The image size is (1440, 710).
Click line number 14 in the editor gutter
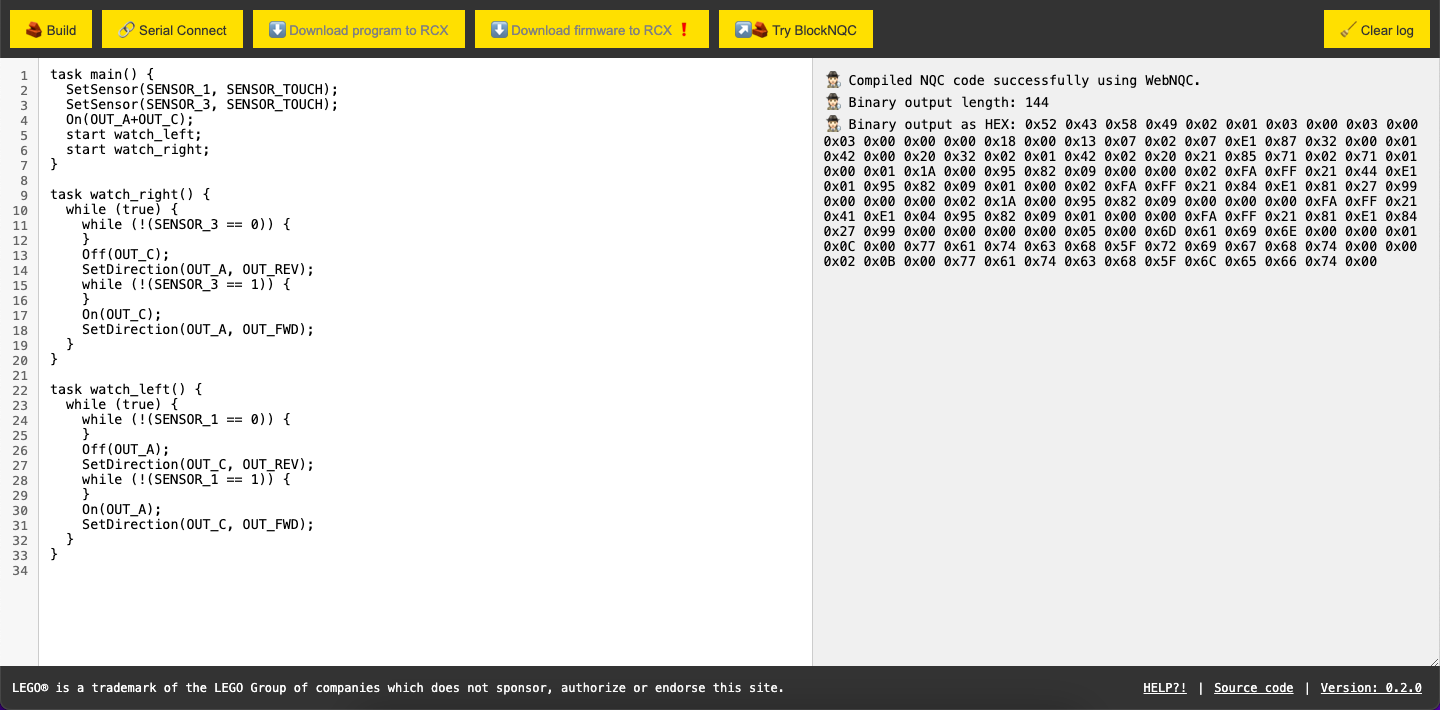(x=20, y=269)
